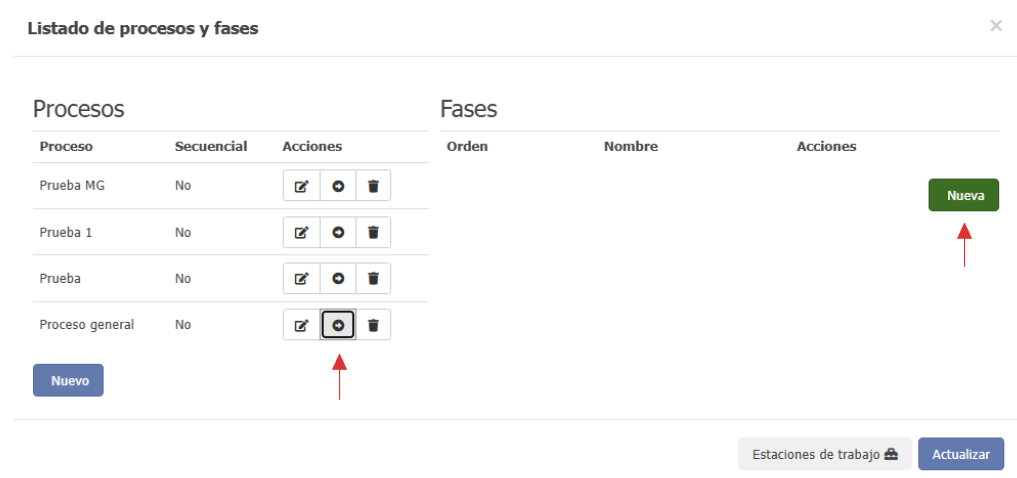Create a new phase with Nueva
The width and height of the screenshot is (1017, 478).
[x=964, y=195]
